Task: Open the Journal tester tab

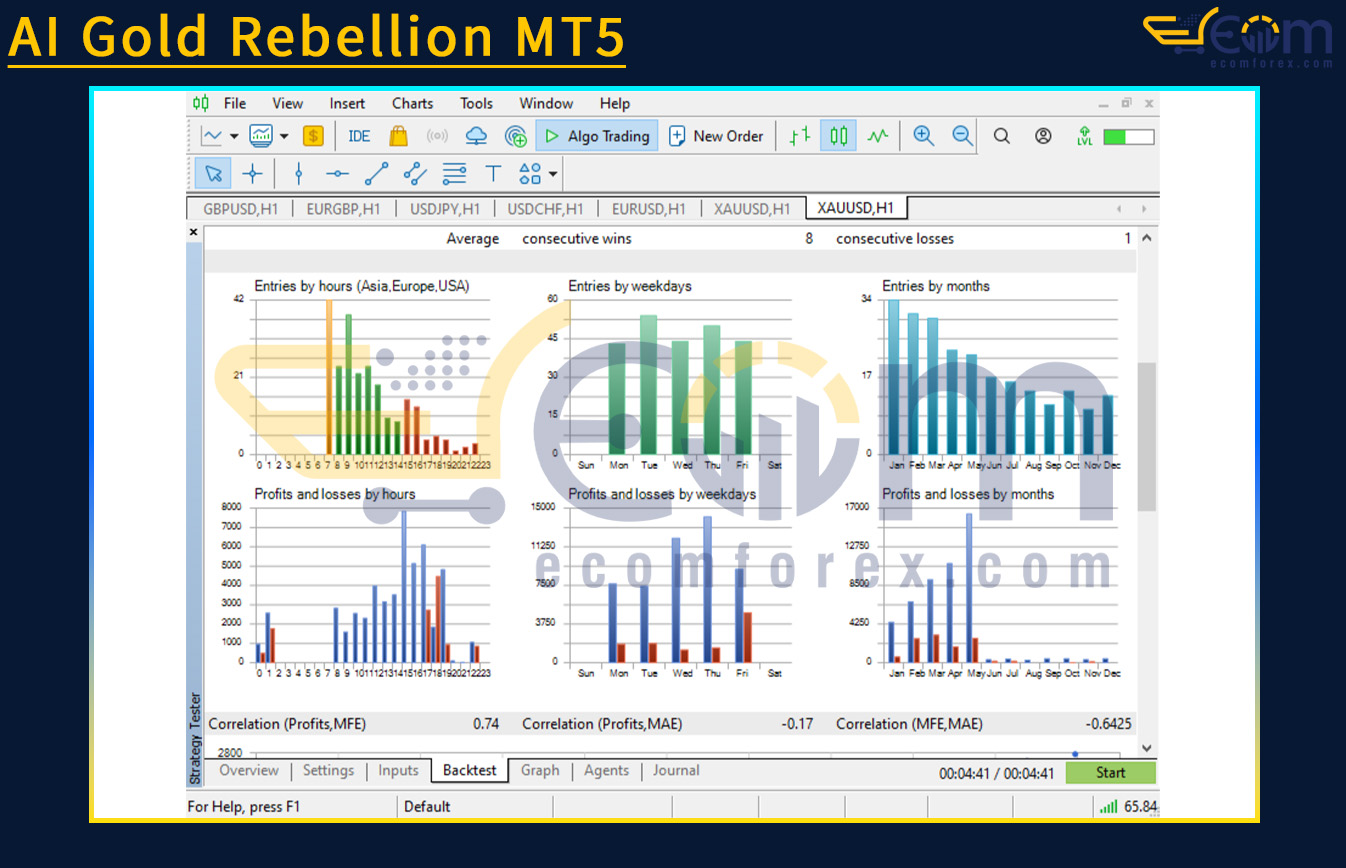Action: click(x=676, y=770)
